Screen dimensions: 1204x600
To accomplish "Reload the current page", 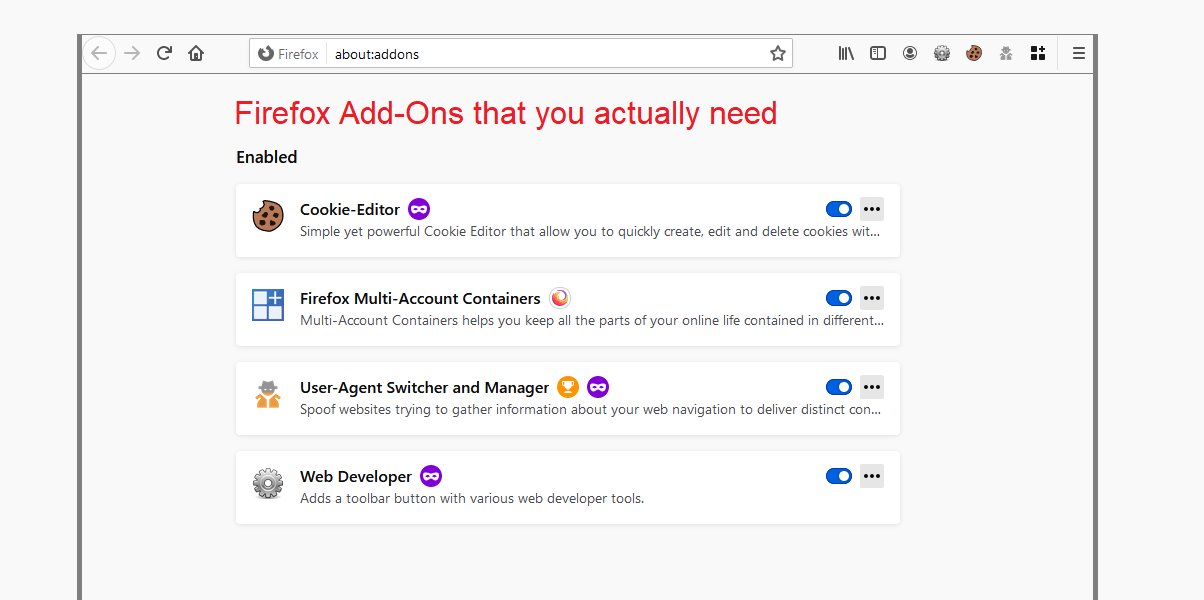I will 164,54.
